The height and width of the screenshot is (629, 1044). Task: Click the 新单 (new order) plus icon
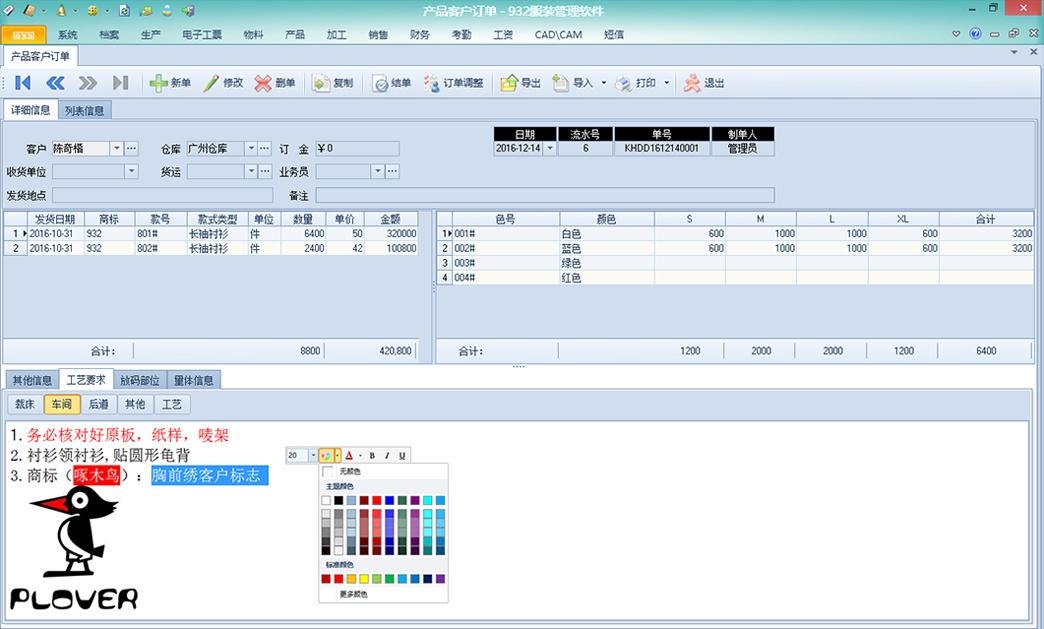(159, 83)
